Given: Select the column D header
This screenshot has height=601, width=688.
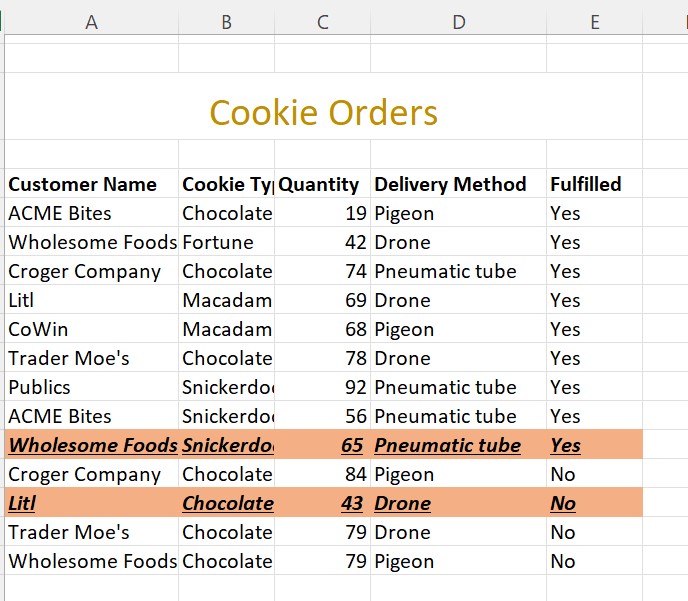Looking at the screenshot, I should [x=458, y=22].
